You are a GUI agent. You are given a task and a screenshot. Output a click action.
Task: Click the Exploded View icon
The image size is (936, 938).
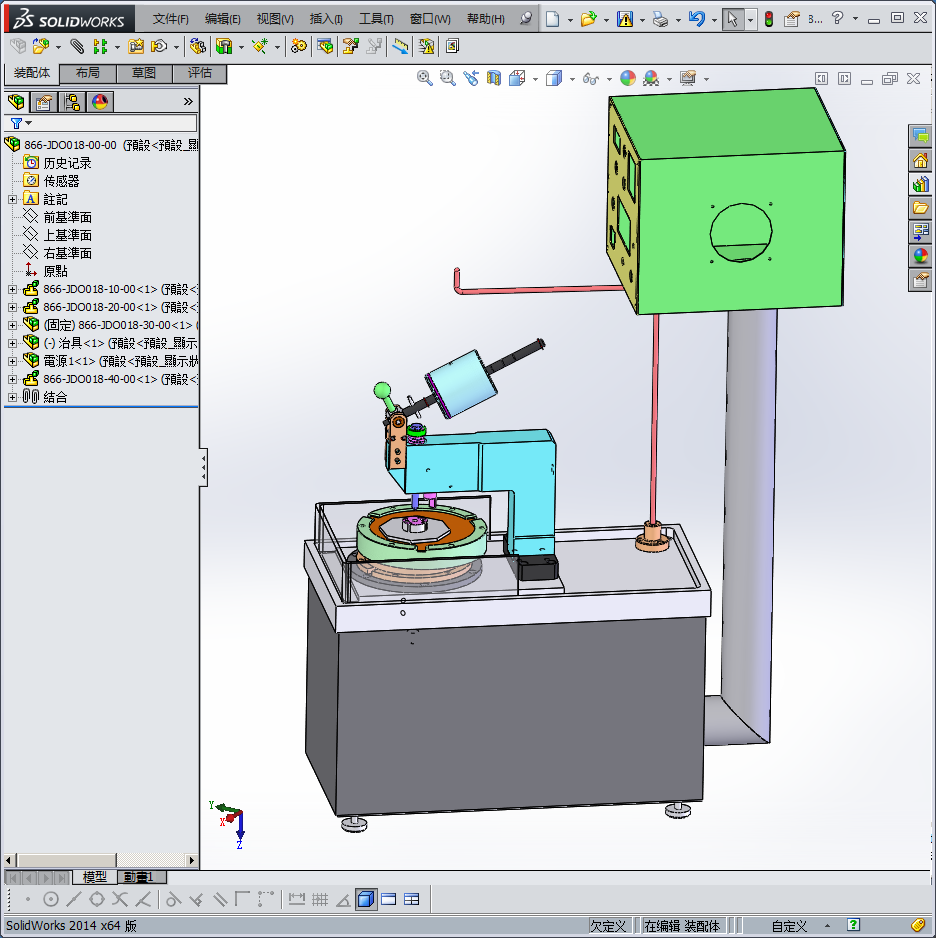coord(350,46)
